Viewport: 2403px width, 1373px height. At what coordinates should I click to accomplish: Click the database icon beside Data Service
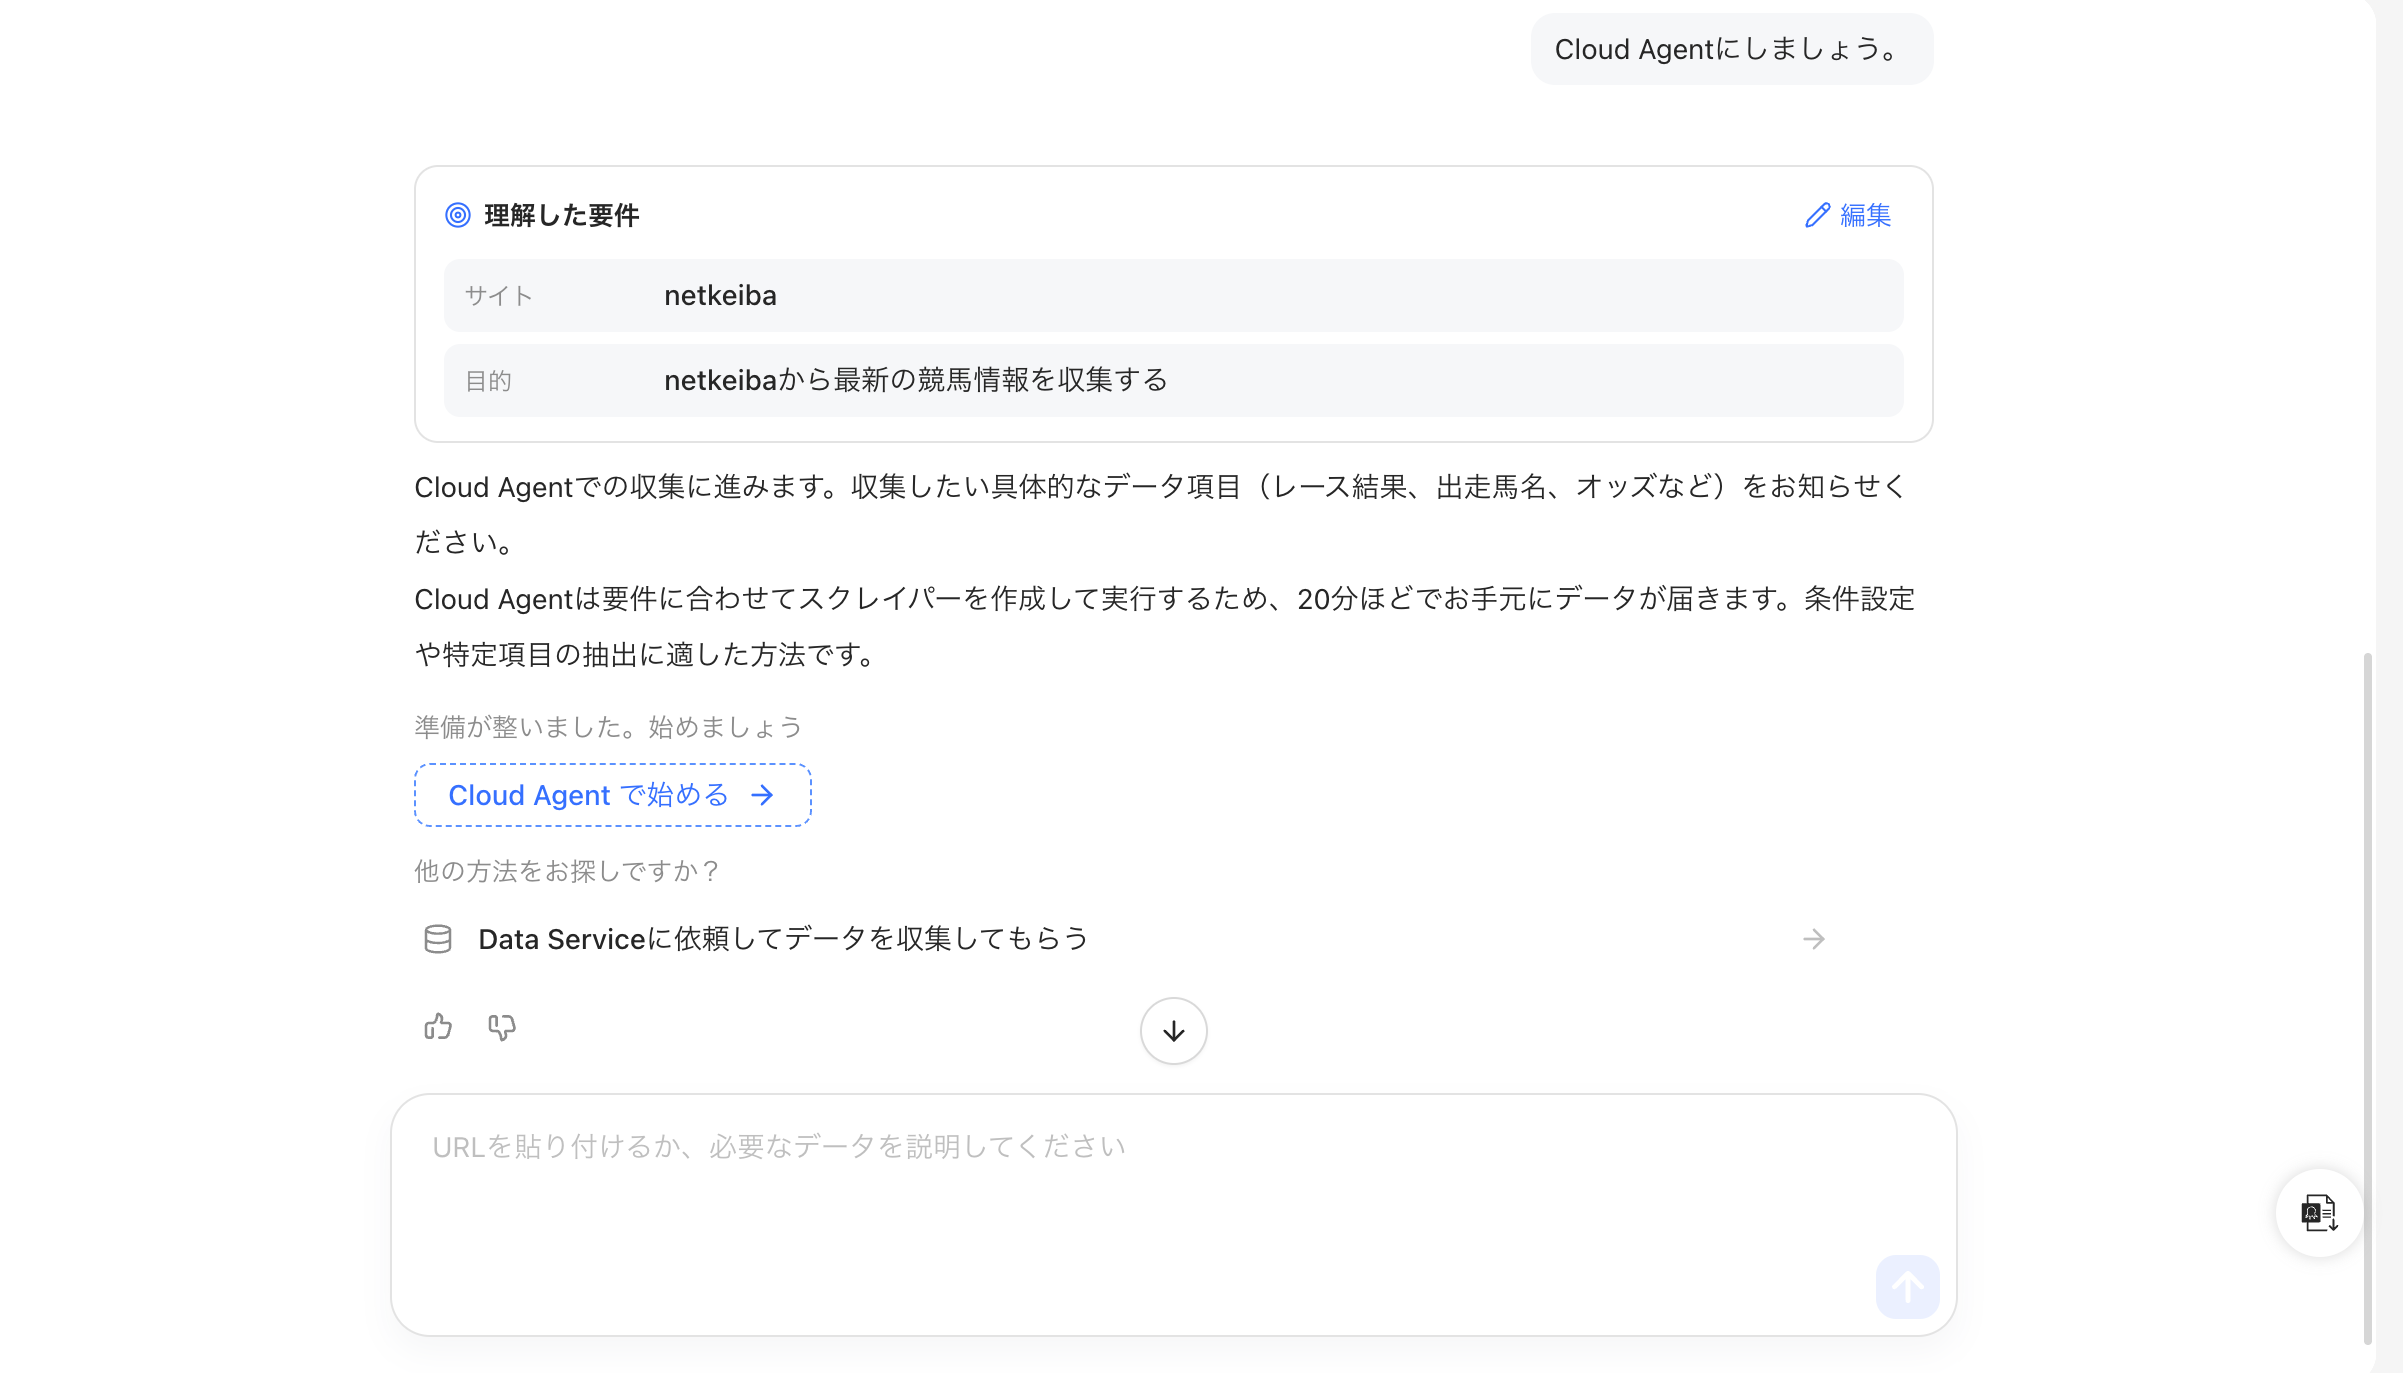(438, 939)
